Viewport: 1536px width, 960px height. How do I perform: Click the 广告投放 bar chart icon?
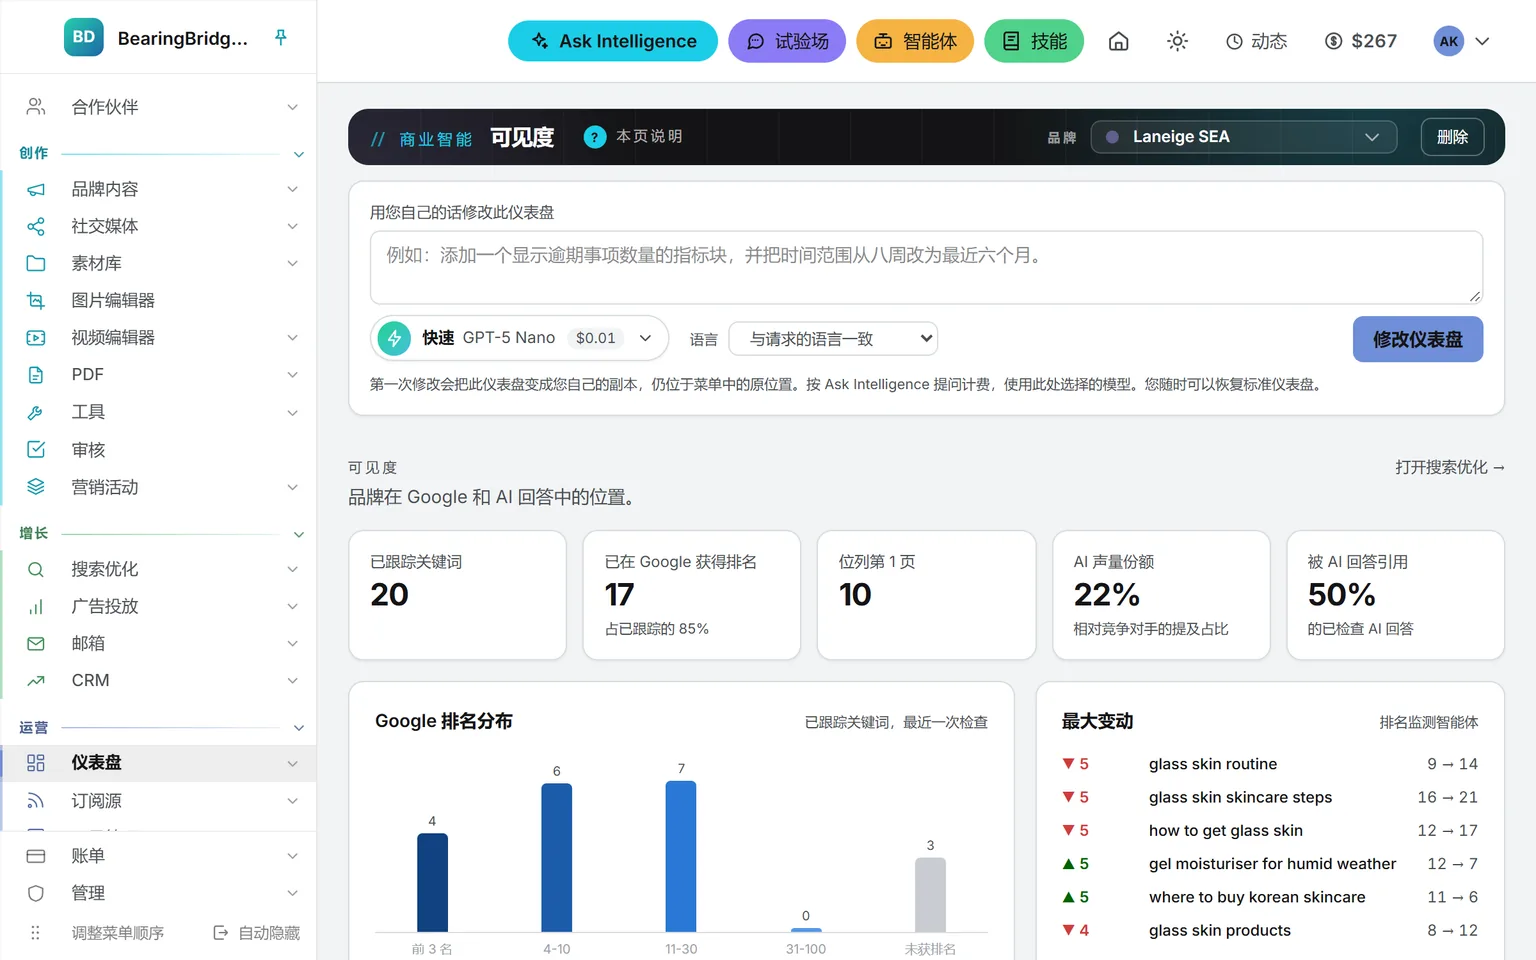[36, 606]
